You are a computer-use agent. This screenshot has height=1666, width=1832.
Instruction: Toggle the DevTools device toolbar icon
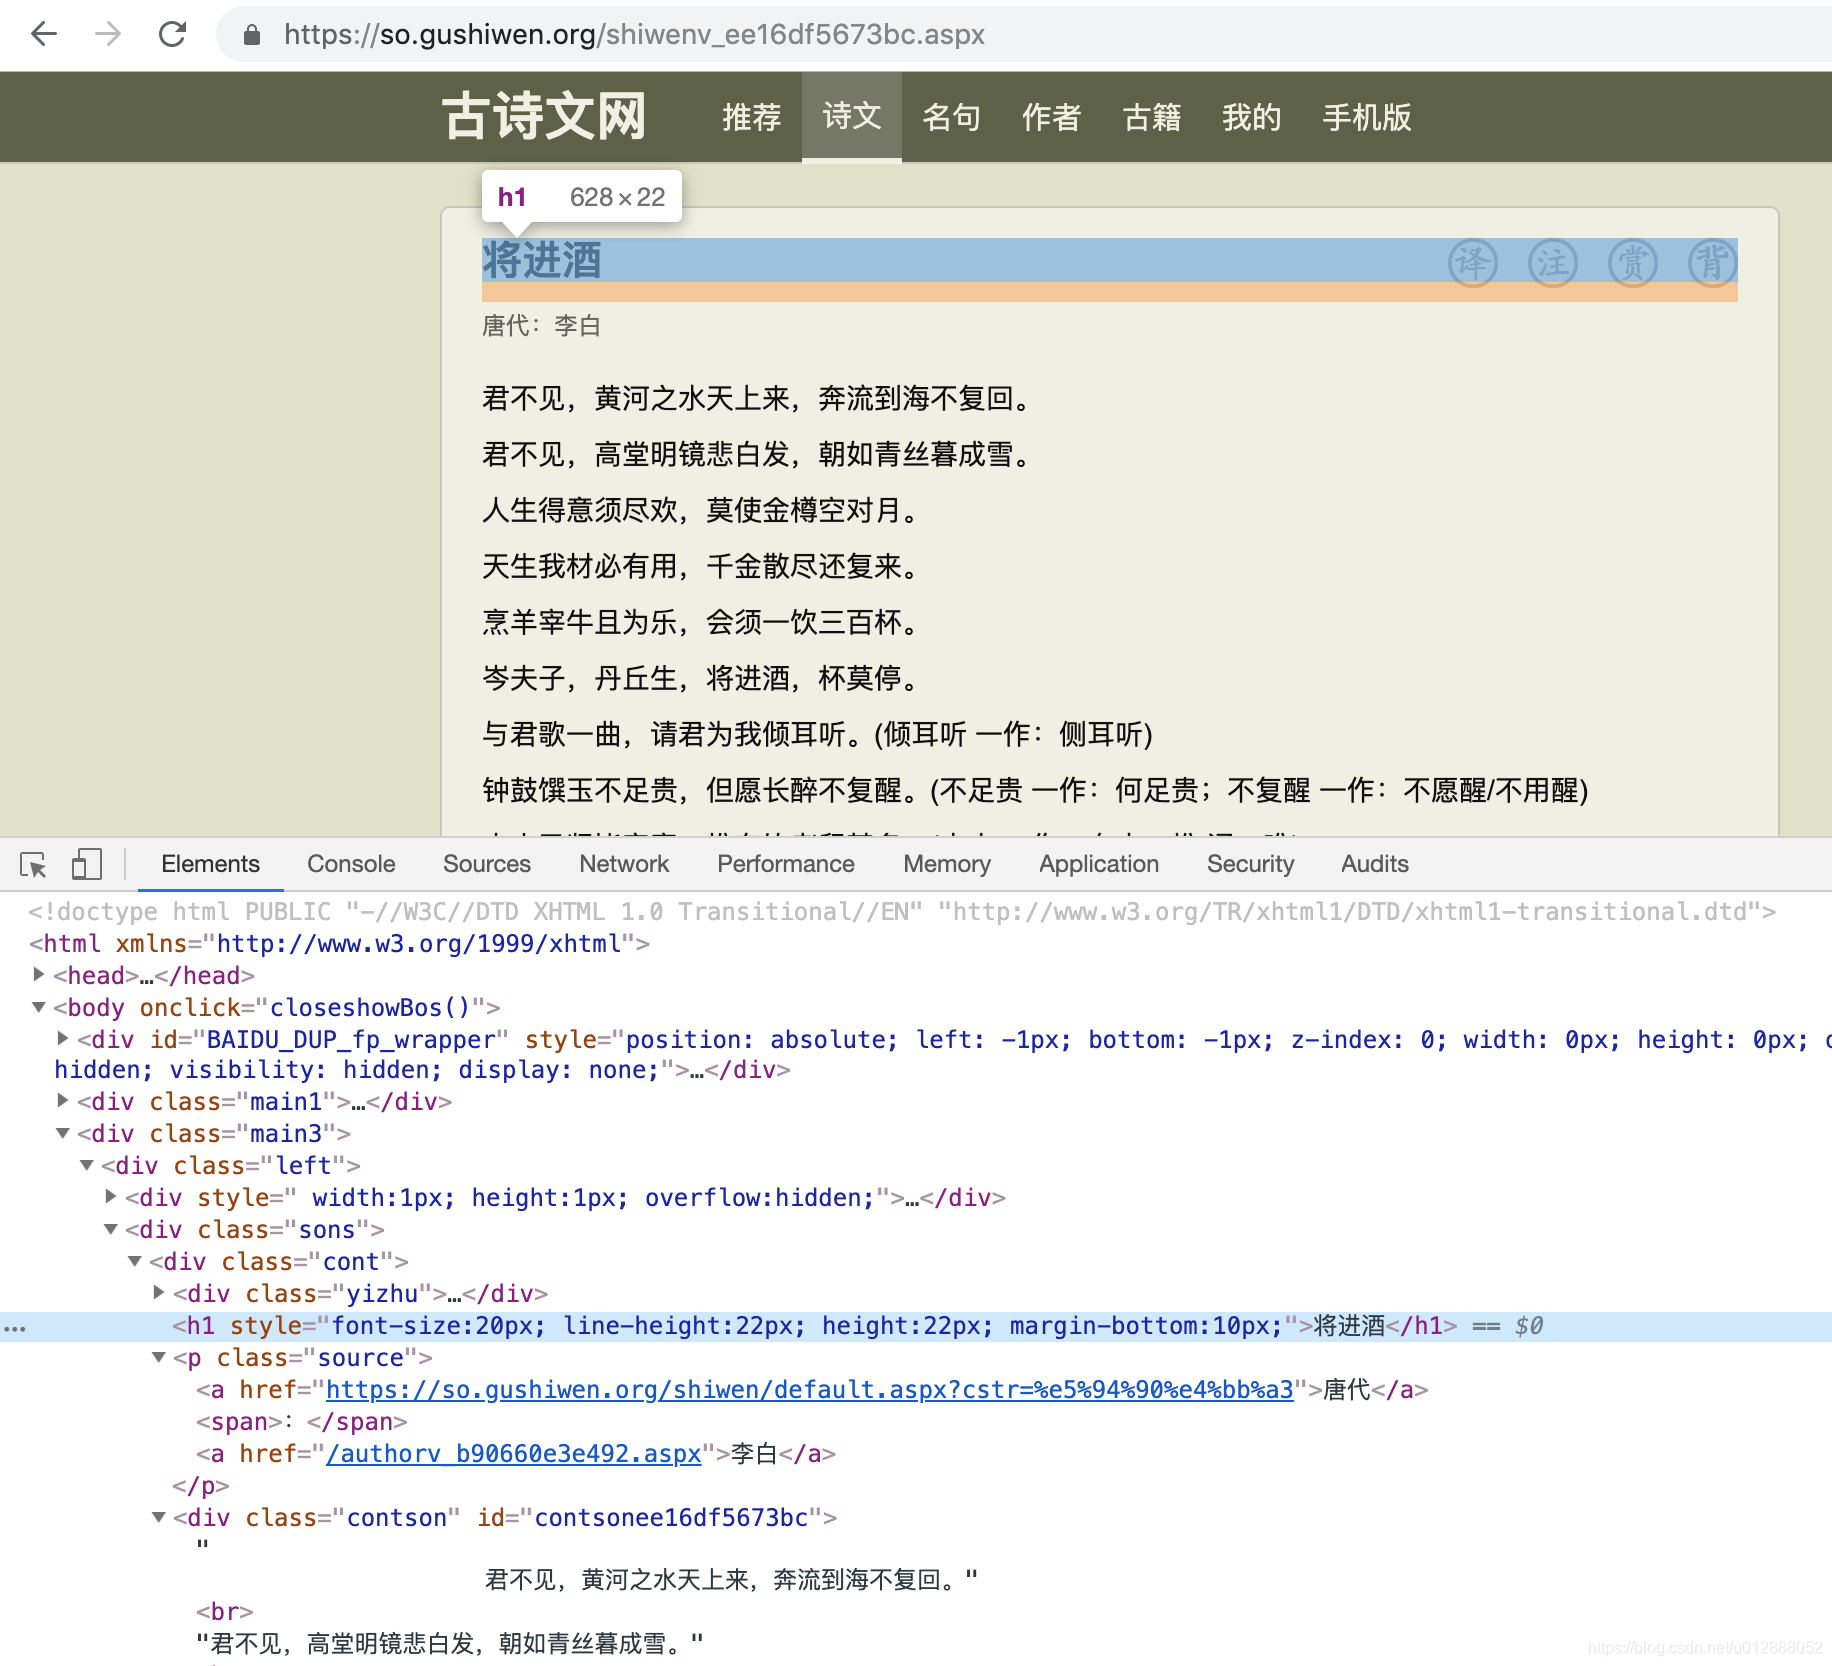coord(87,864)
